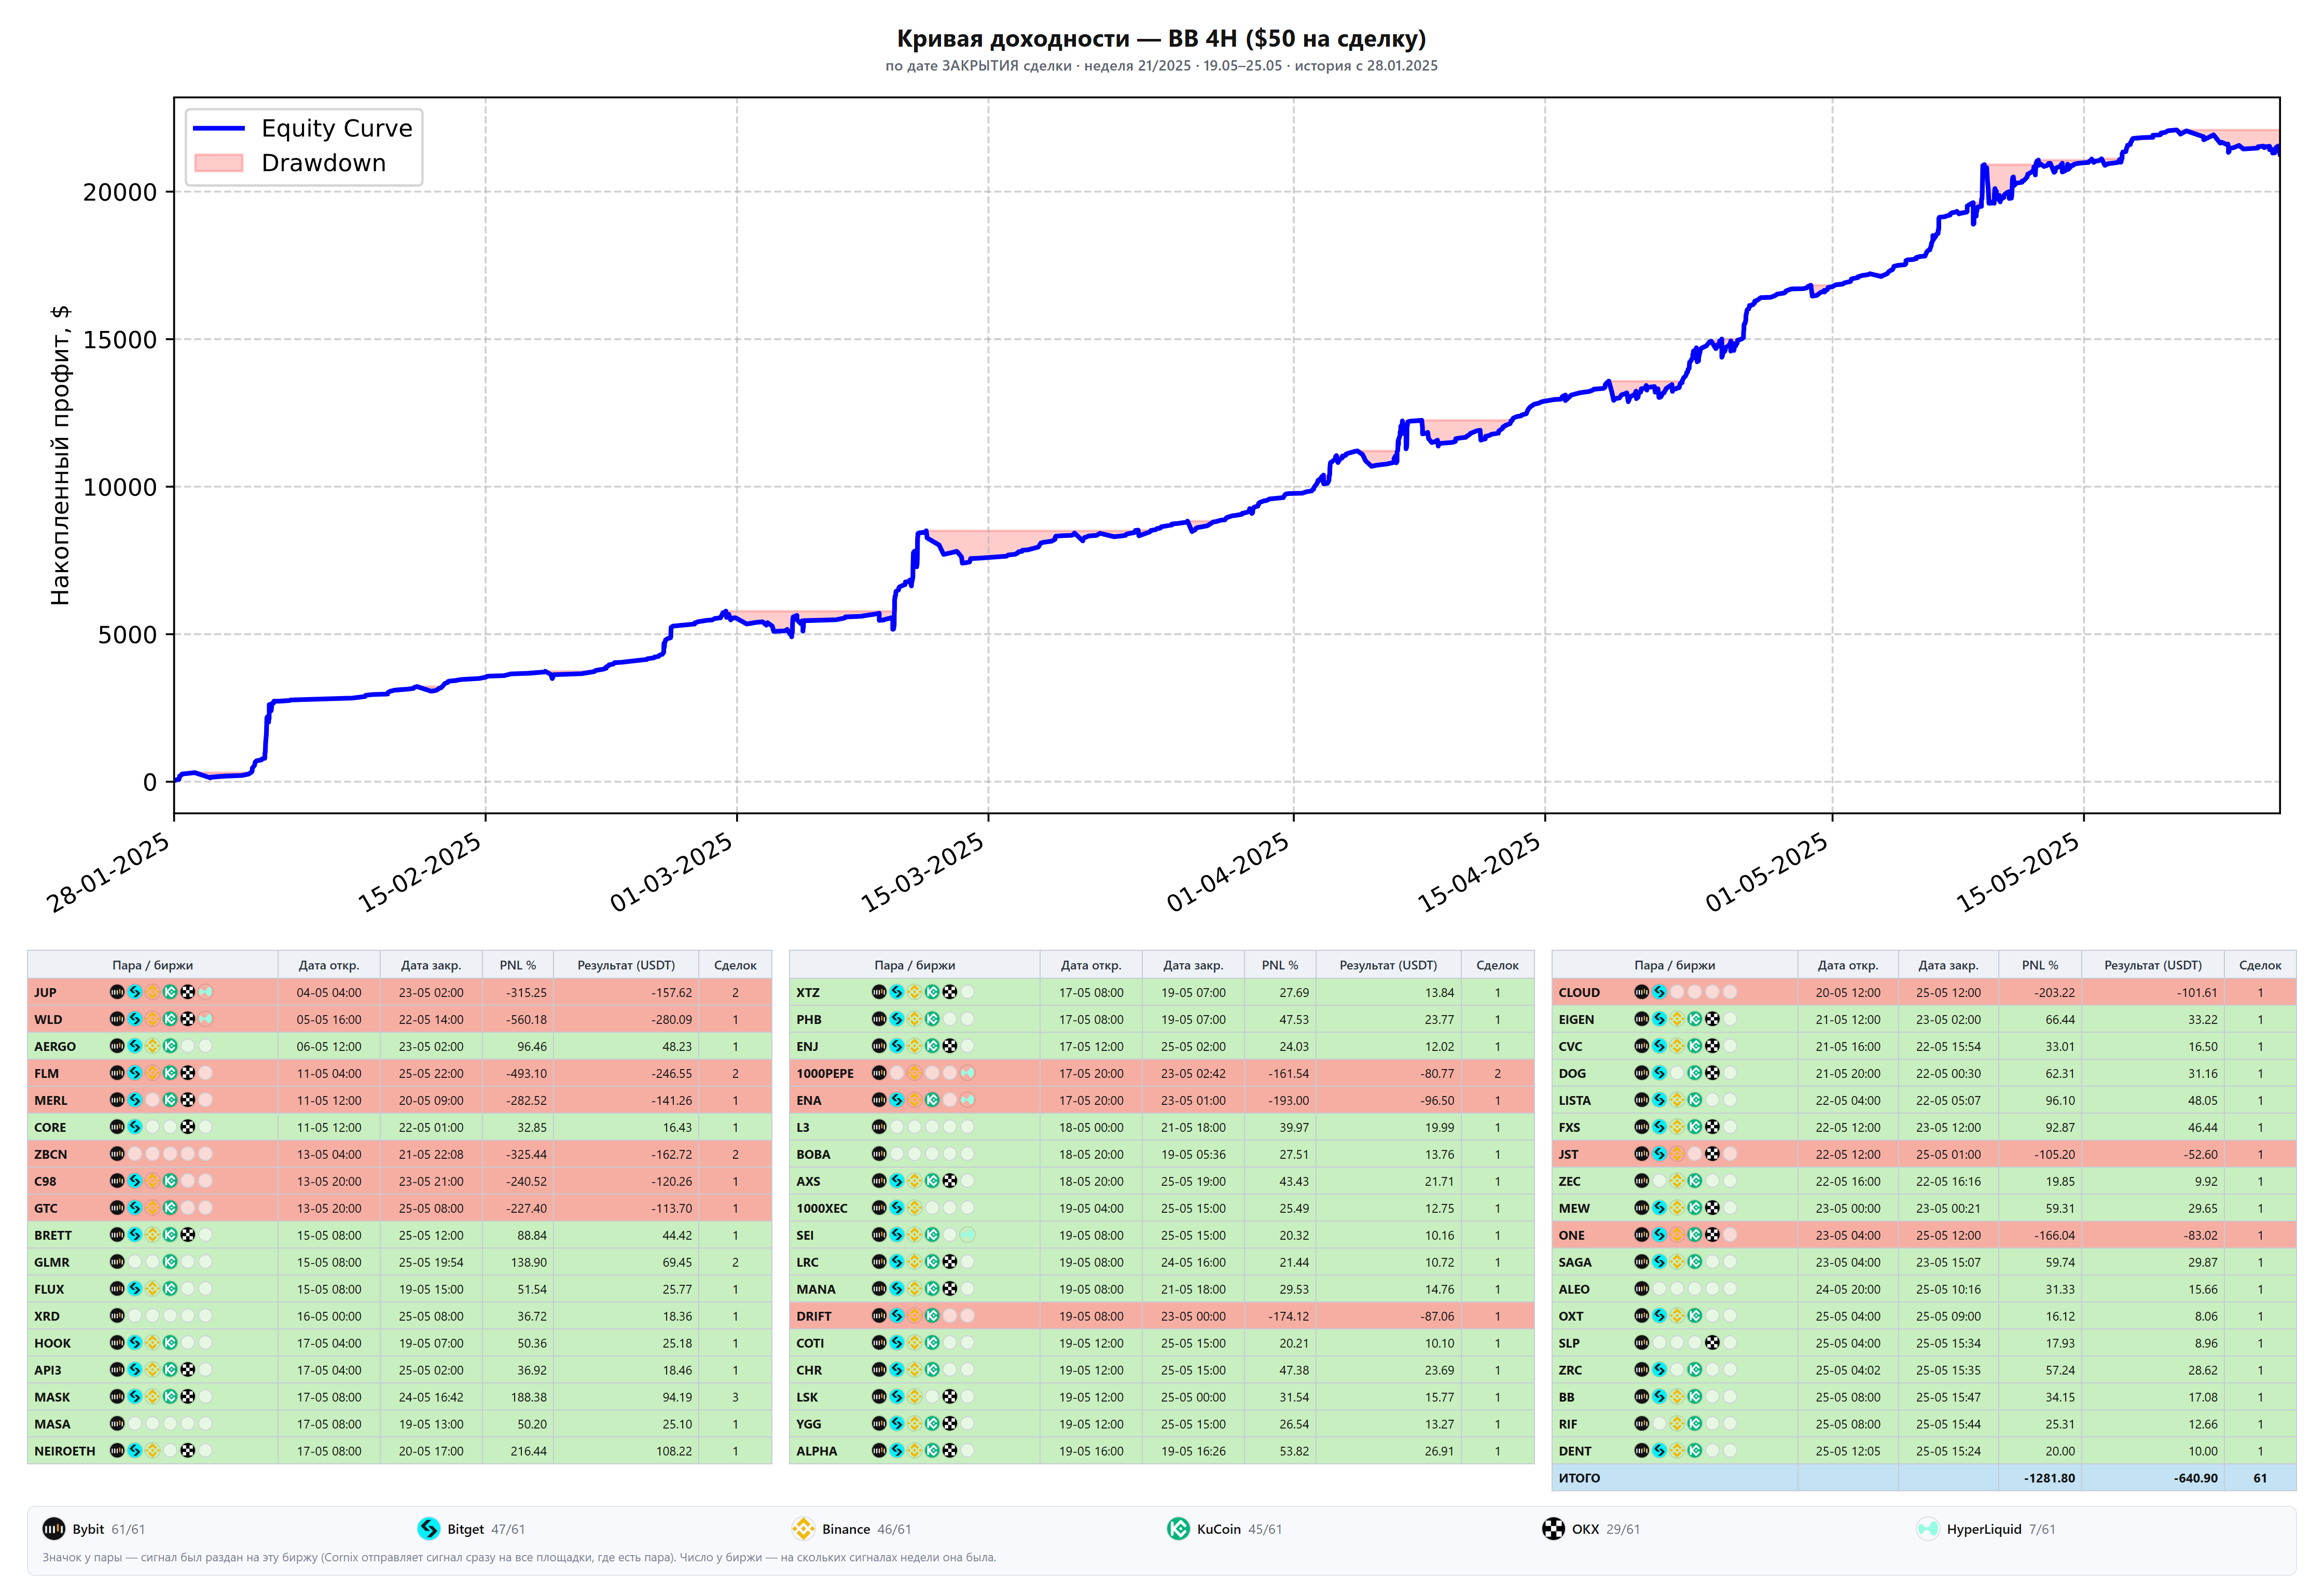Click the chart title 'Кривая доходности'

pos(1012,38)
